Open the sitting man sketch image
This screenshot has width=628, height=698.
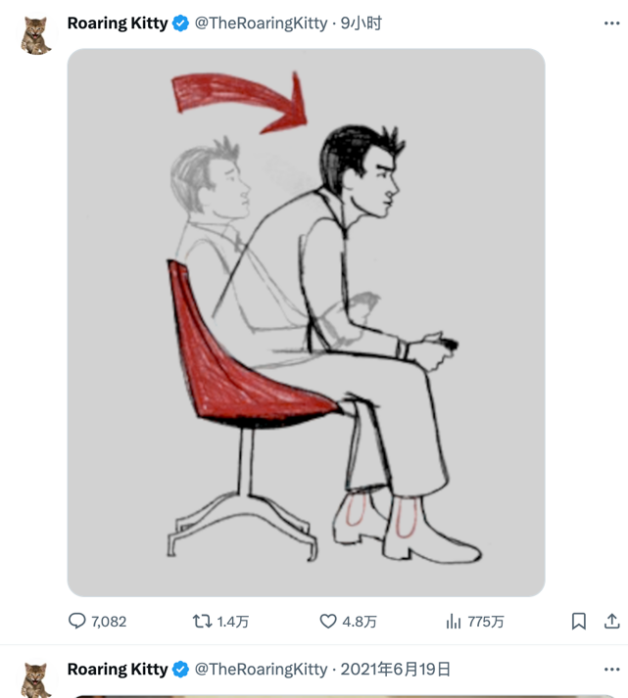306,322
